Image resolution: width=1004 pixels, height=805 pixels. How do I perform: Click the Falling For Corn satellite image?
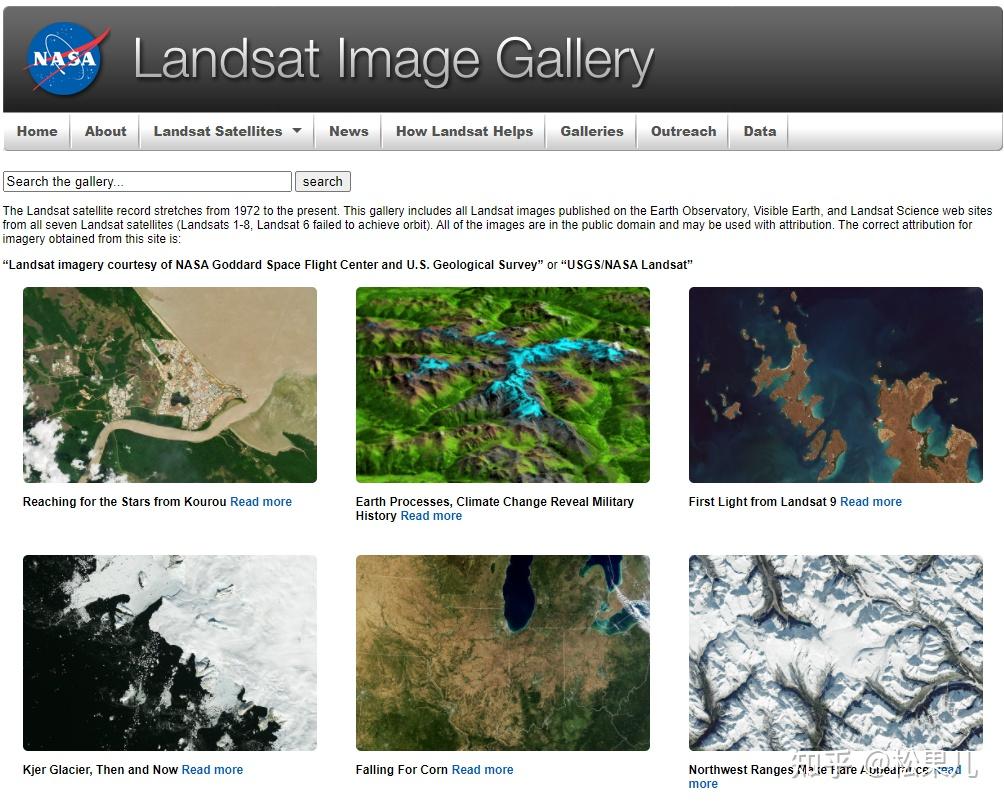[502, 652]
